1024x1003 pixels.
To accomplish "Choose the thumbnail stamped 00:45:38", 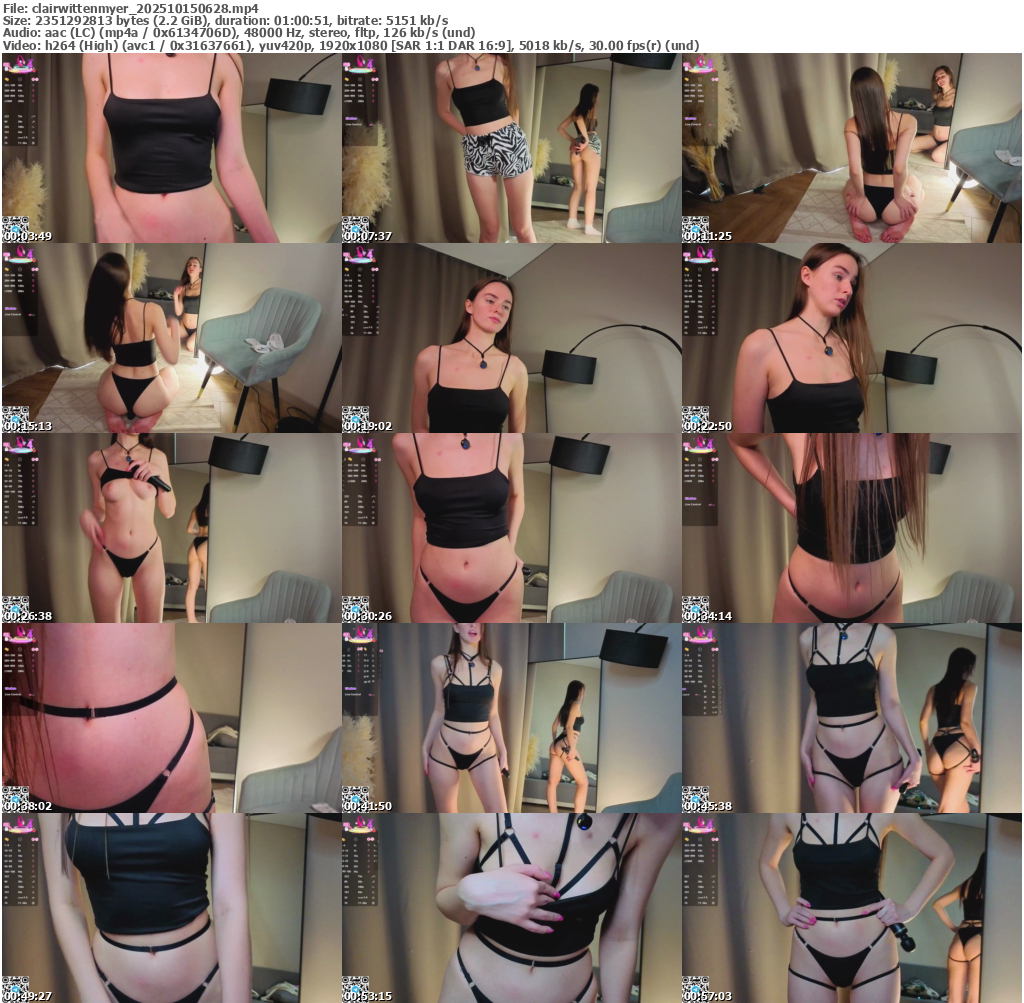I will coord(852,718).
